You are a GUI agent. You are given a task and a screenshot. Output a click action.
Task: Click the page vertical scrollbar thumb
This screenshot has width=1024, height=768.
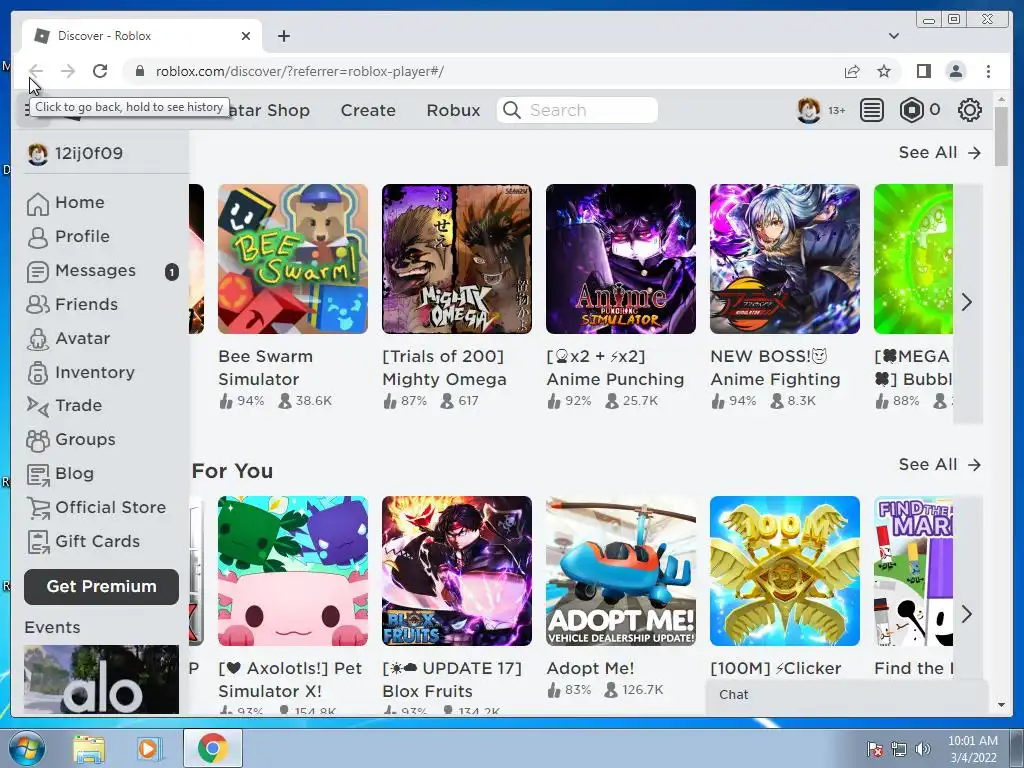click(1001, 136)
